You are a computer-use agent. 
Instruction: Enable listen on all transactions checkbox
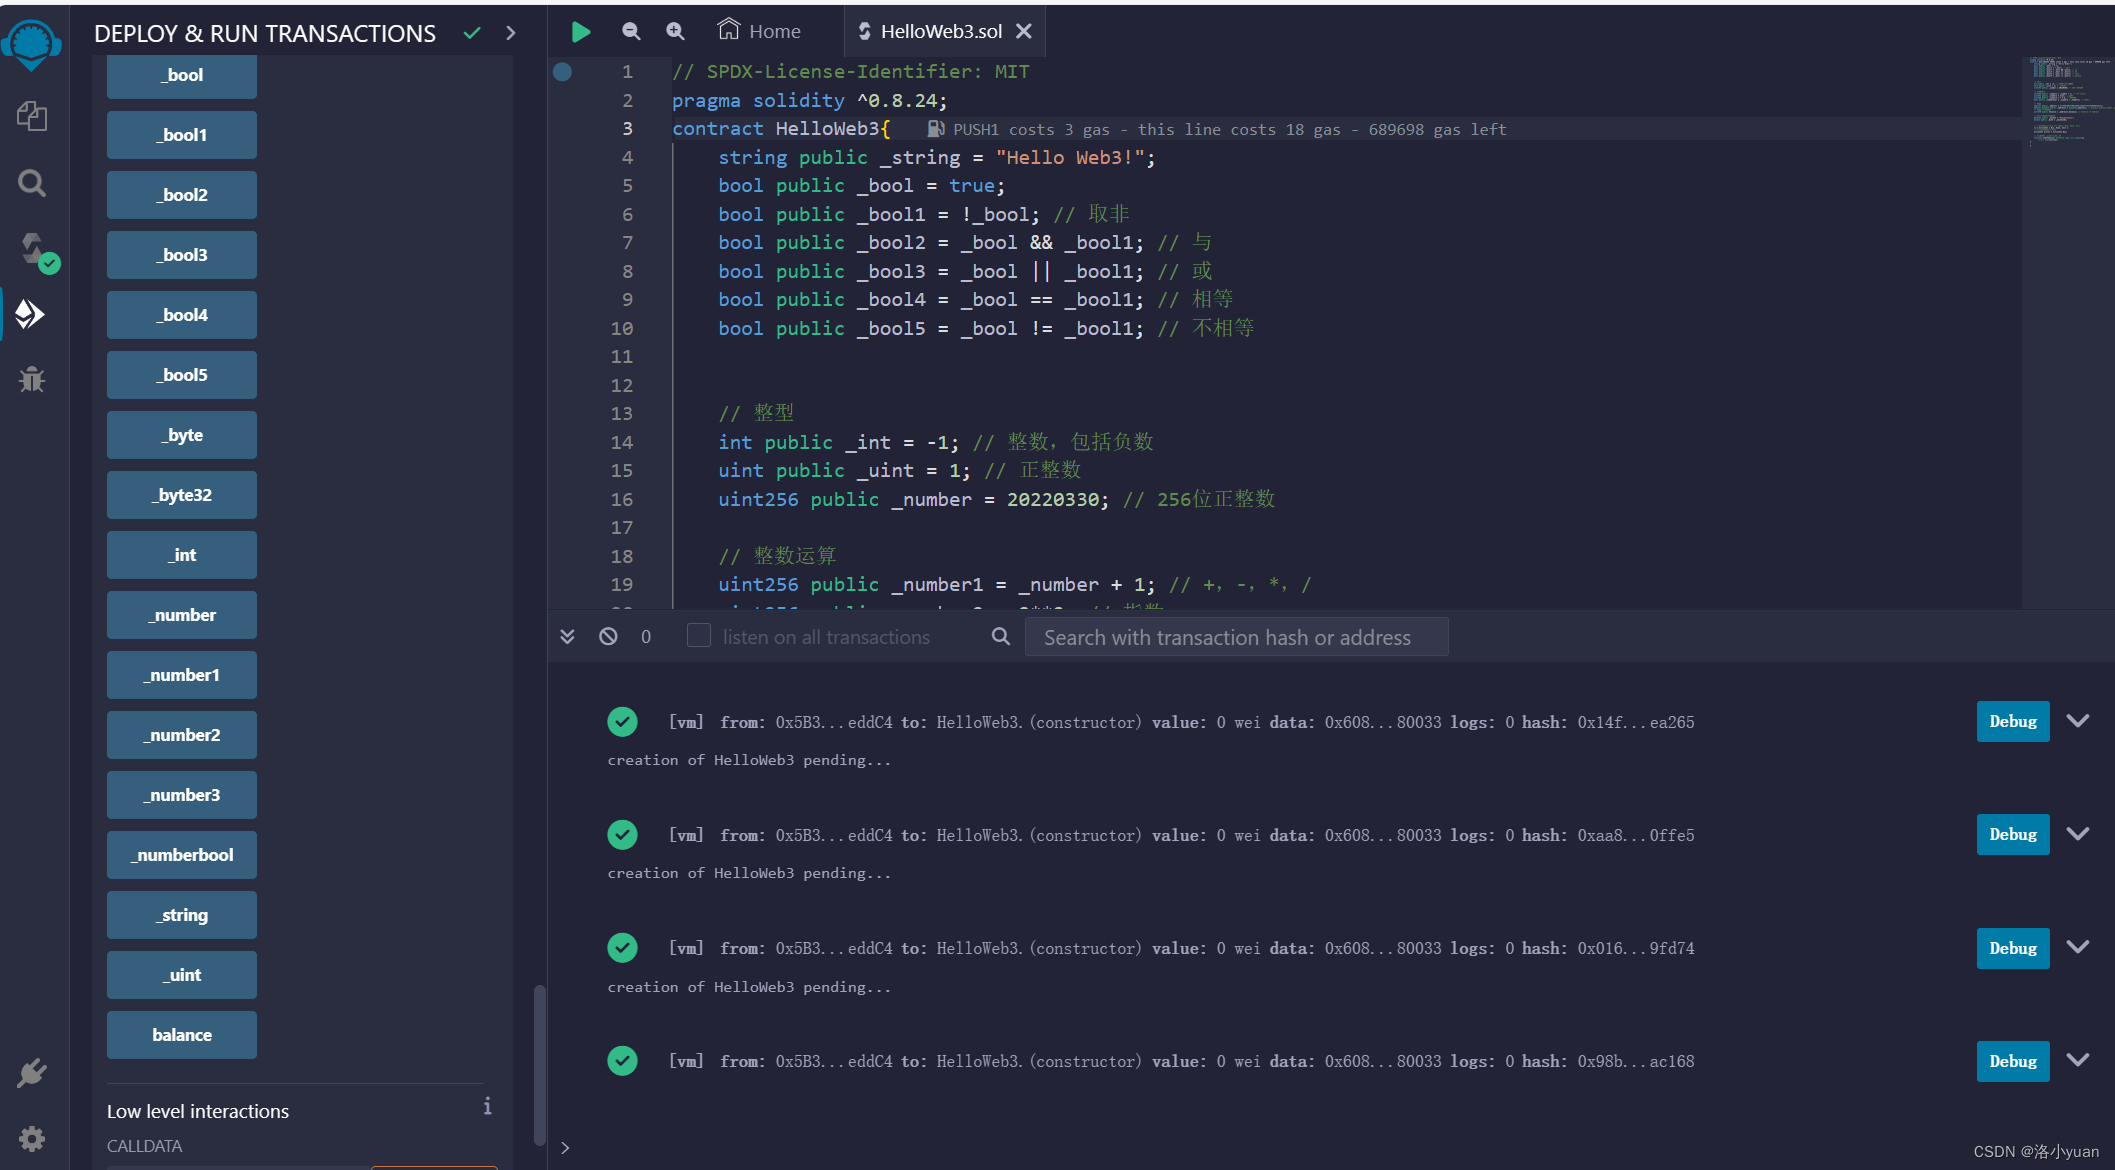click(x=699, y=635)
